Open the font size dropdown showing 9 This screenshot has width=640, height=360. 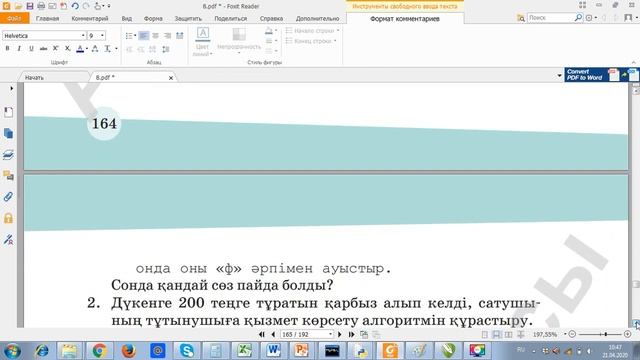[x=102, y=36]
